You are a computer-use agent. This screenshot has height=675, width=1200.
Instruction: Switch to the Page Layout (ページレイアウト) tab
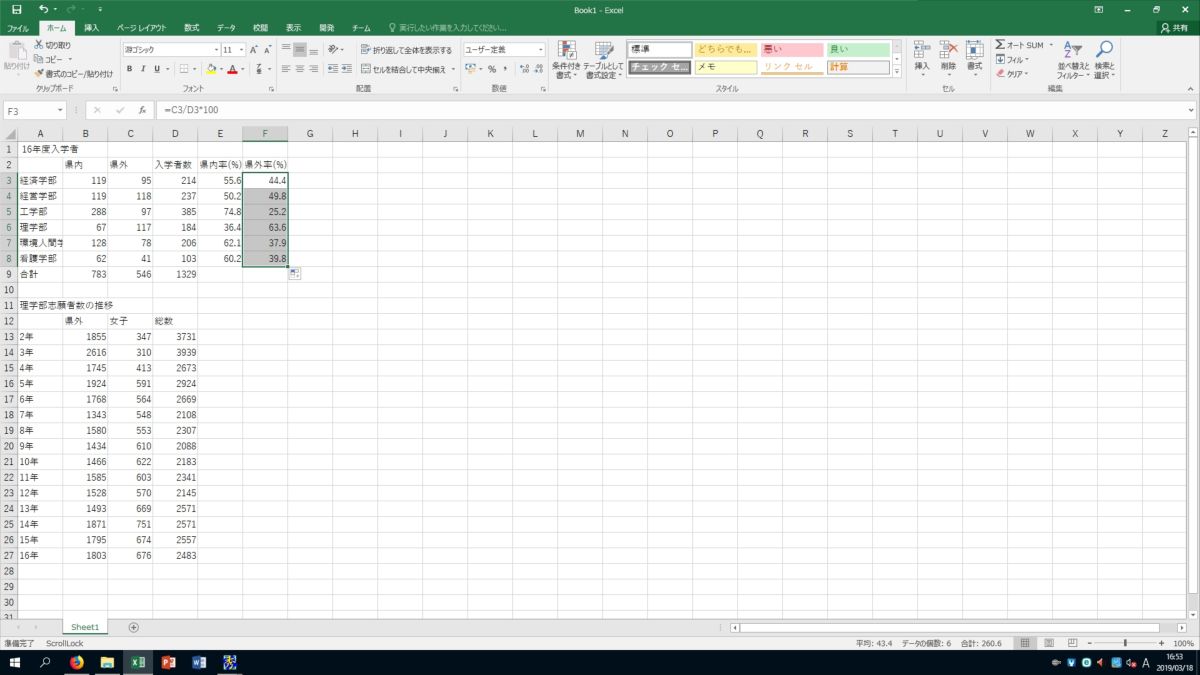141,28
